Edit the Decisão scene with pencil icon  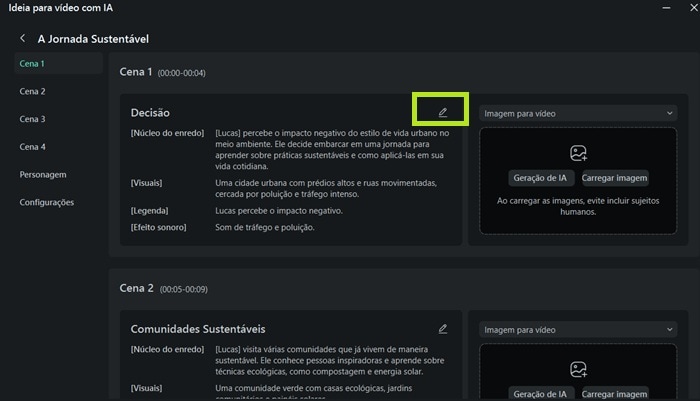tap(442, 113)
